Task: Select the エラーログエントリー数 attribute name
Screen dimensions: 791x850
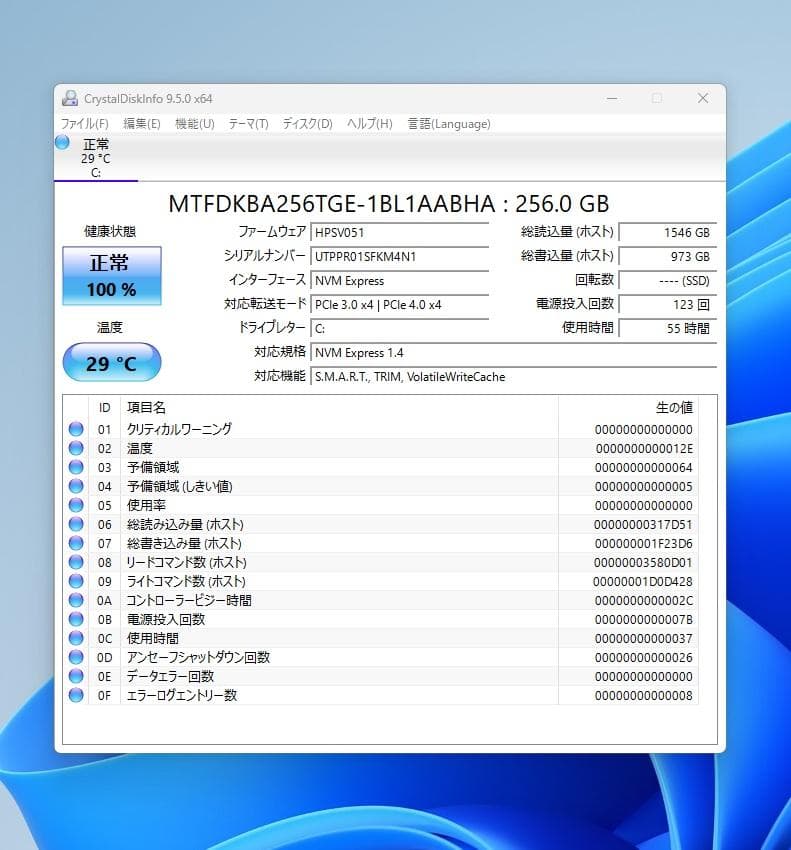Action: click(x=182, y=695)
